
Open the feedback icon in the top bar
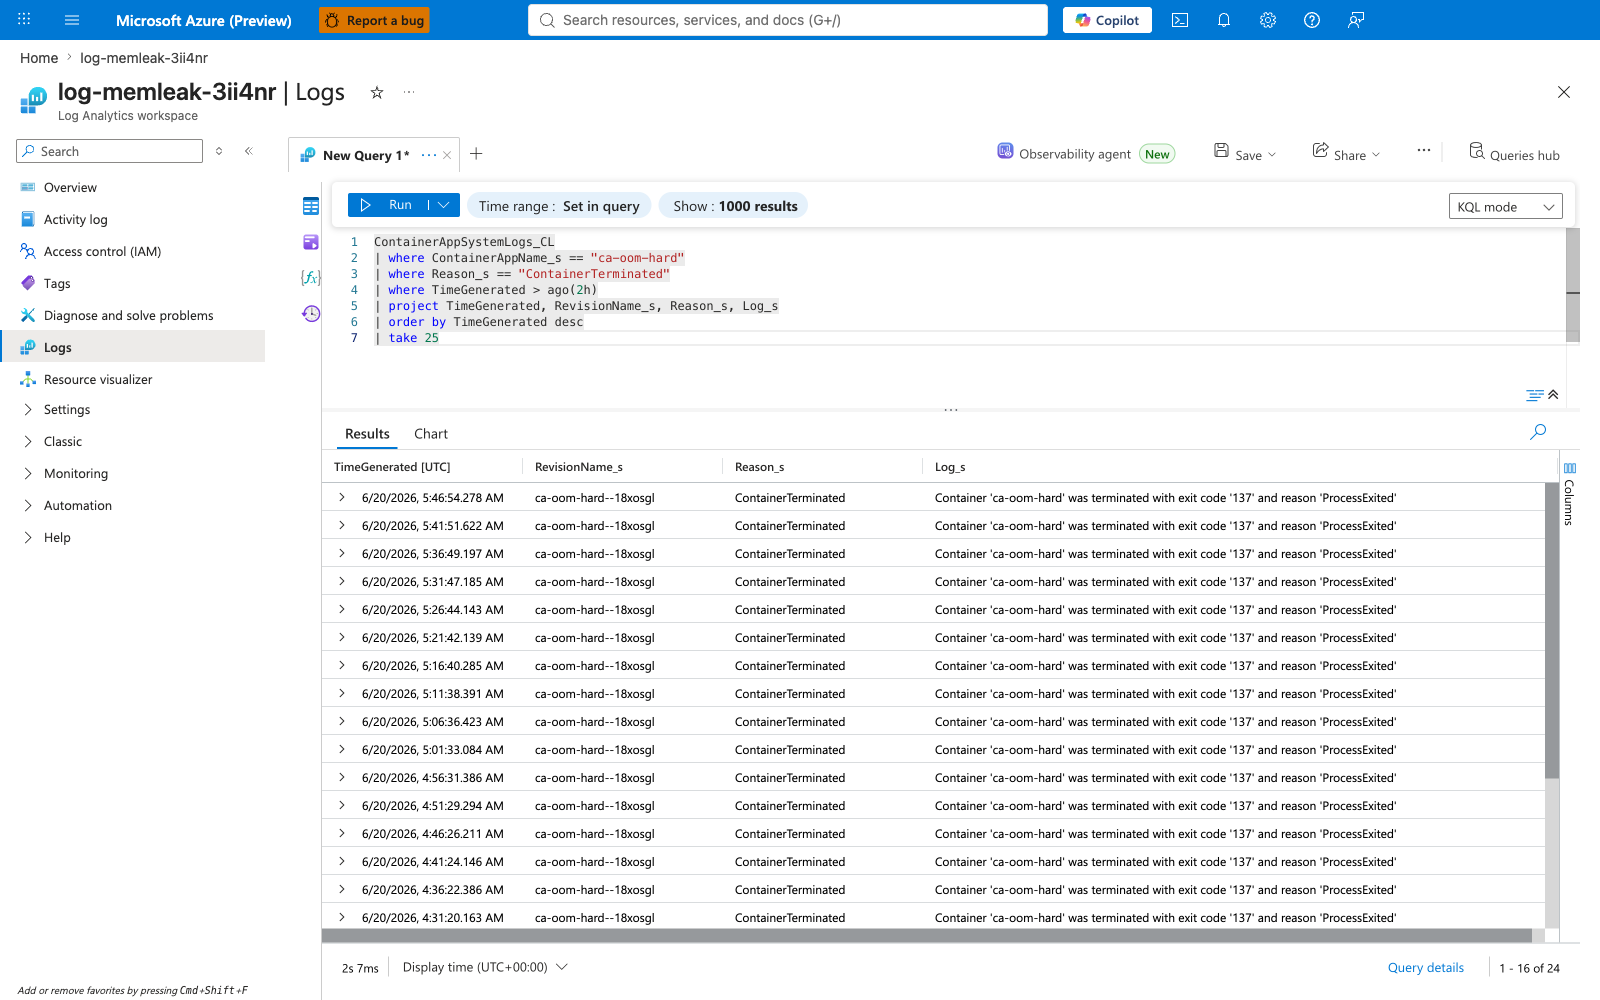pos(1356,20)
